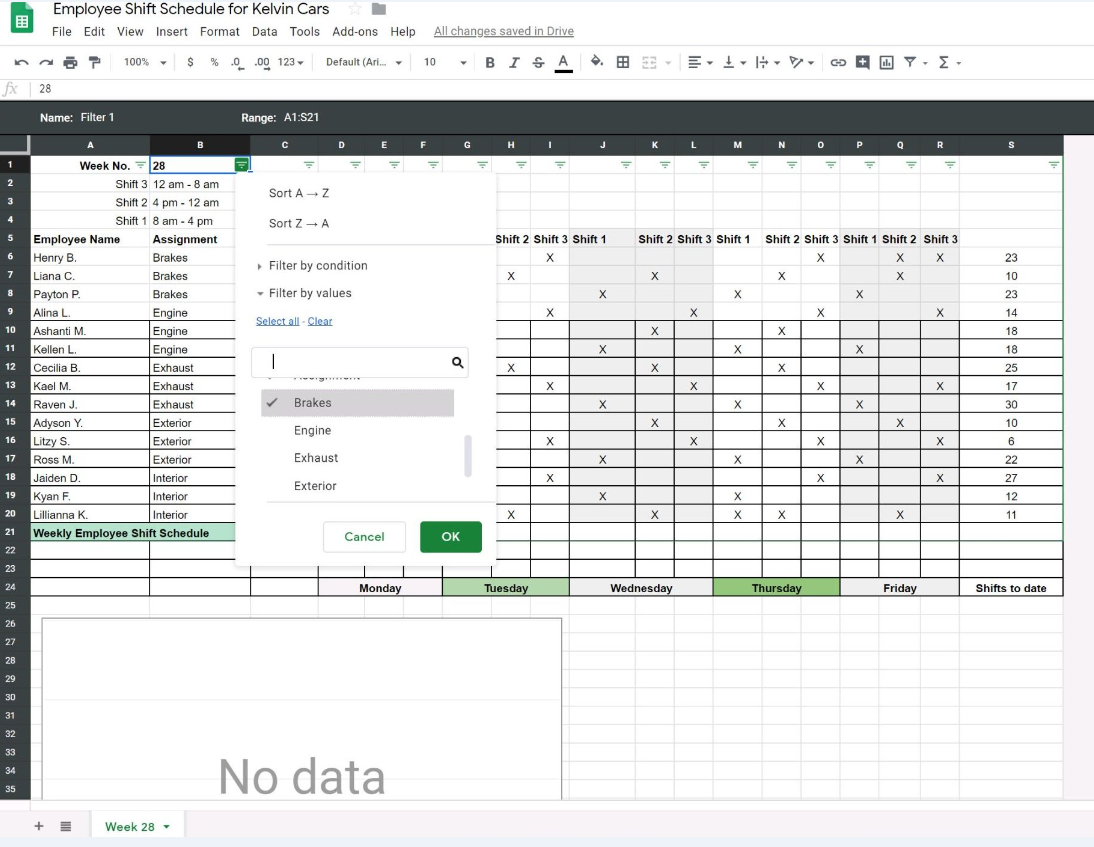Star the document with the star icon
Viewport: 1094px width, 847px height.
click(355, 9)
